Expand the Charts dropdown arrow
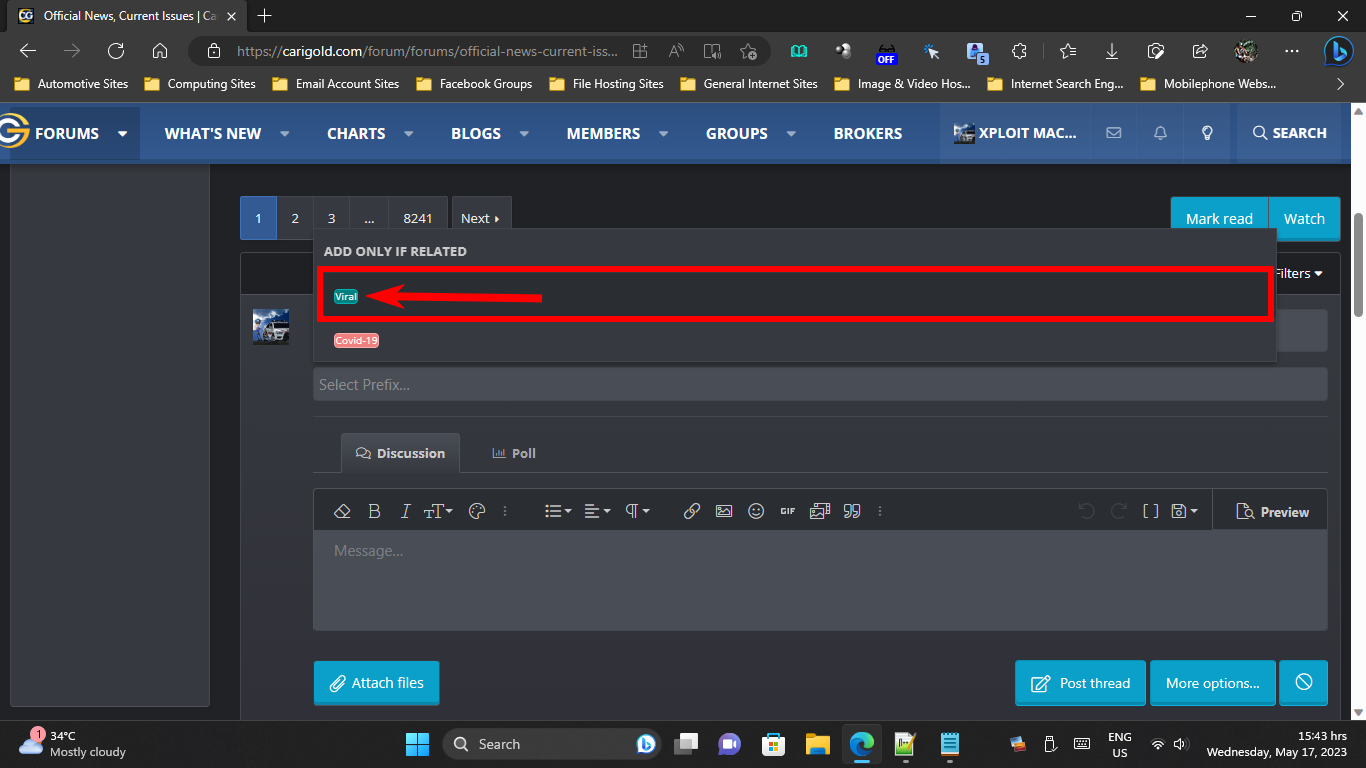The height and width of the screenshot is (768, 1366). tap(409, 133)
